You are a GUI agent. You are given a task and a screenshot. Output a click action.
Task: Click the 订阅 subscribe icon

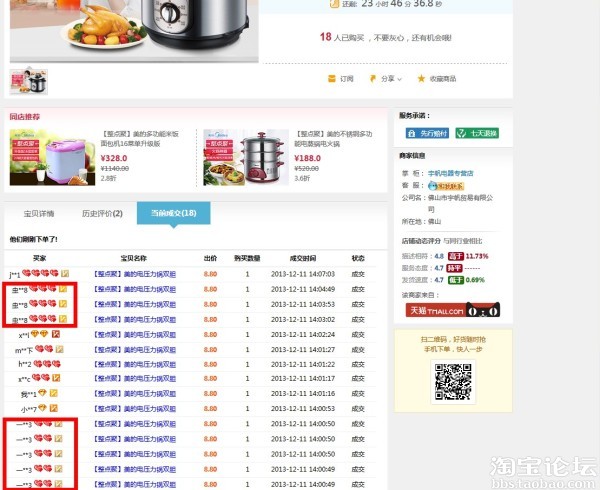point(332,79)
